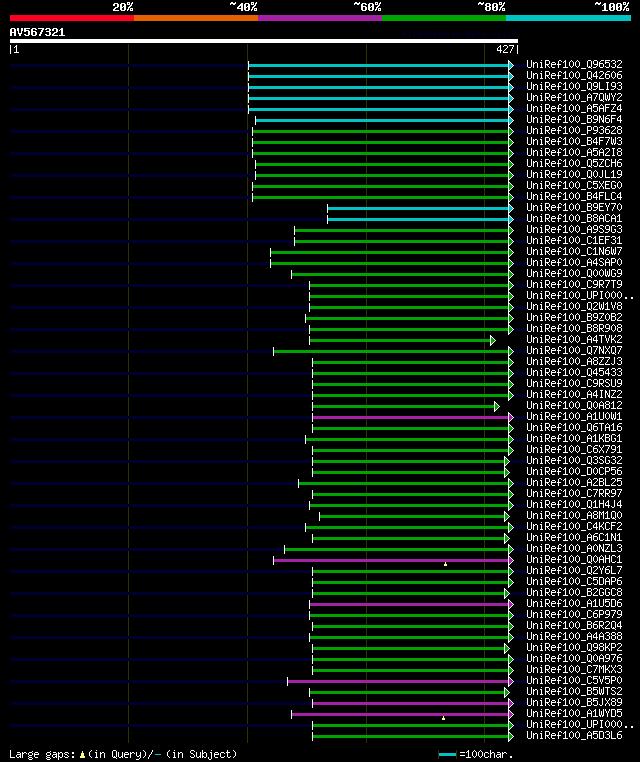The image size is (640, 762).
Task: Select the UniRef100_Q6TA16 label
Action: (574, 427)
